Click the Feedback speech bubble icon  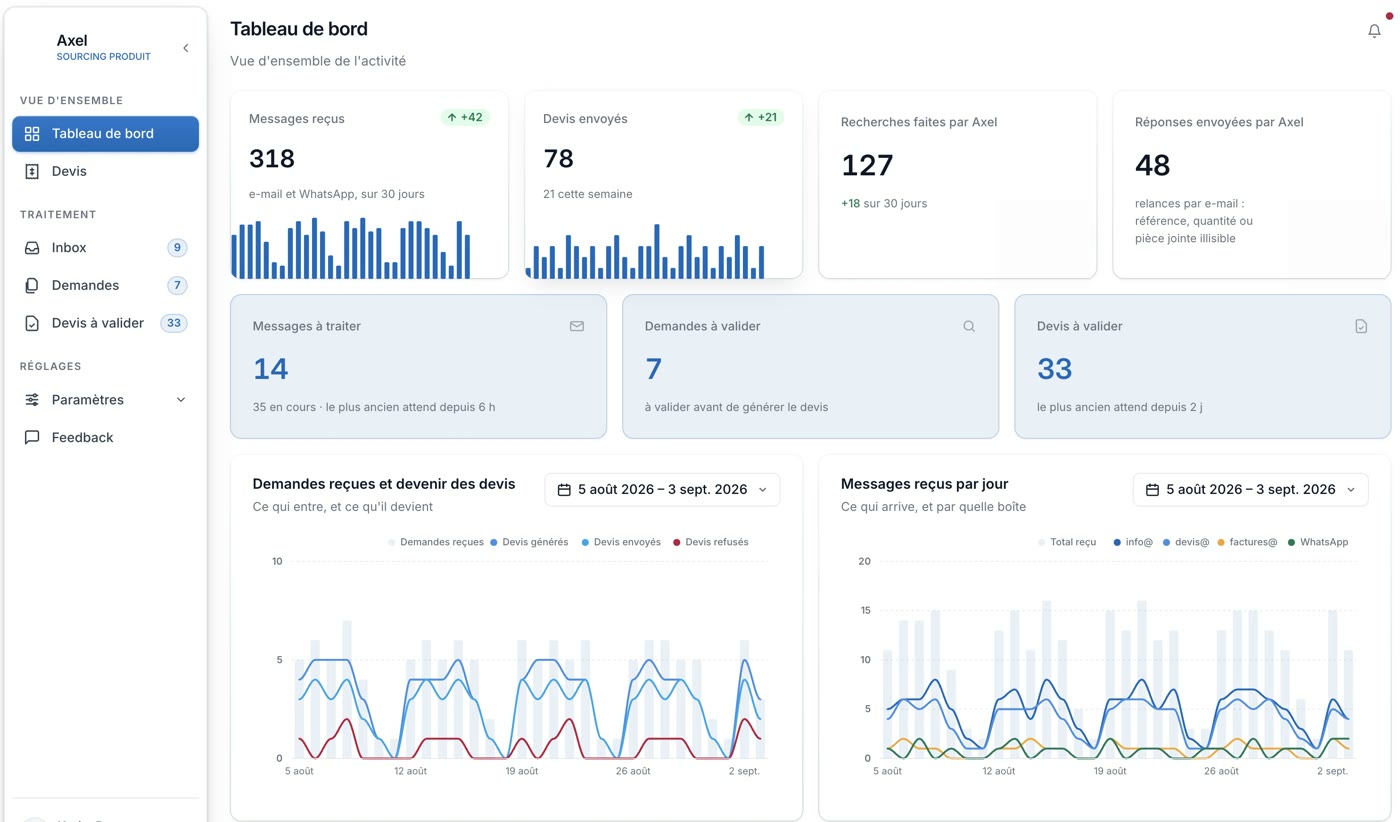pos(32,438)
